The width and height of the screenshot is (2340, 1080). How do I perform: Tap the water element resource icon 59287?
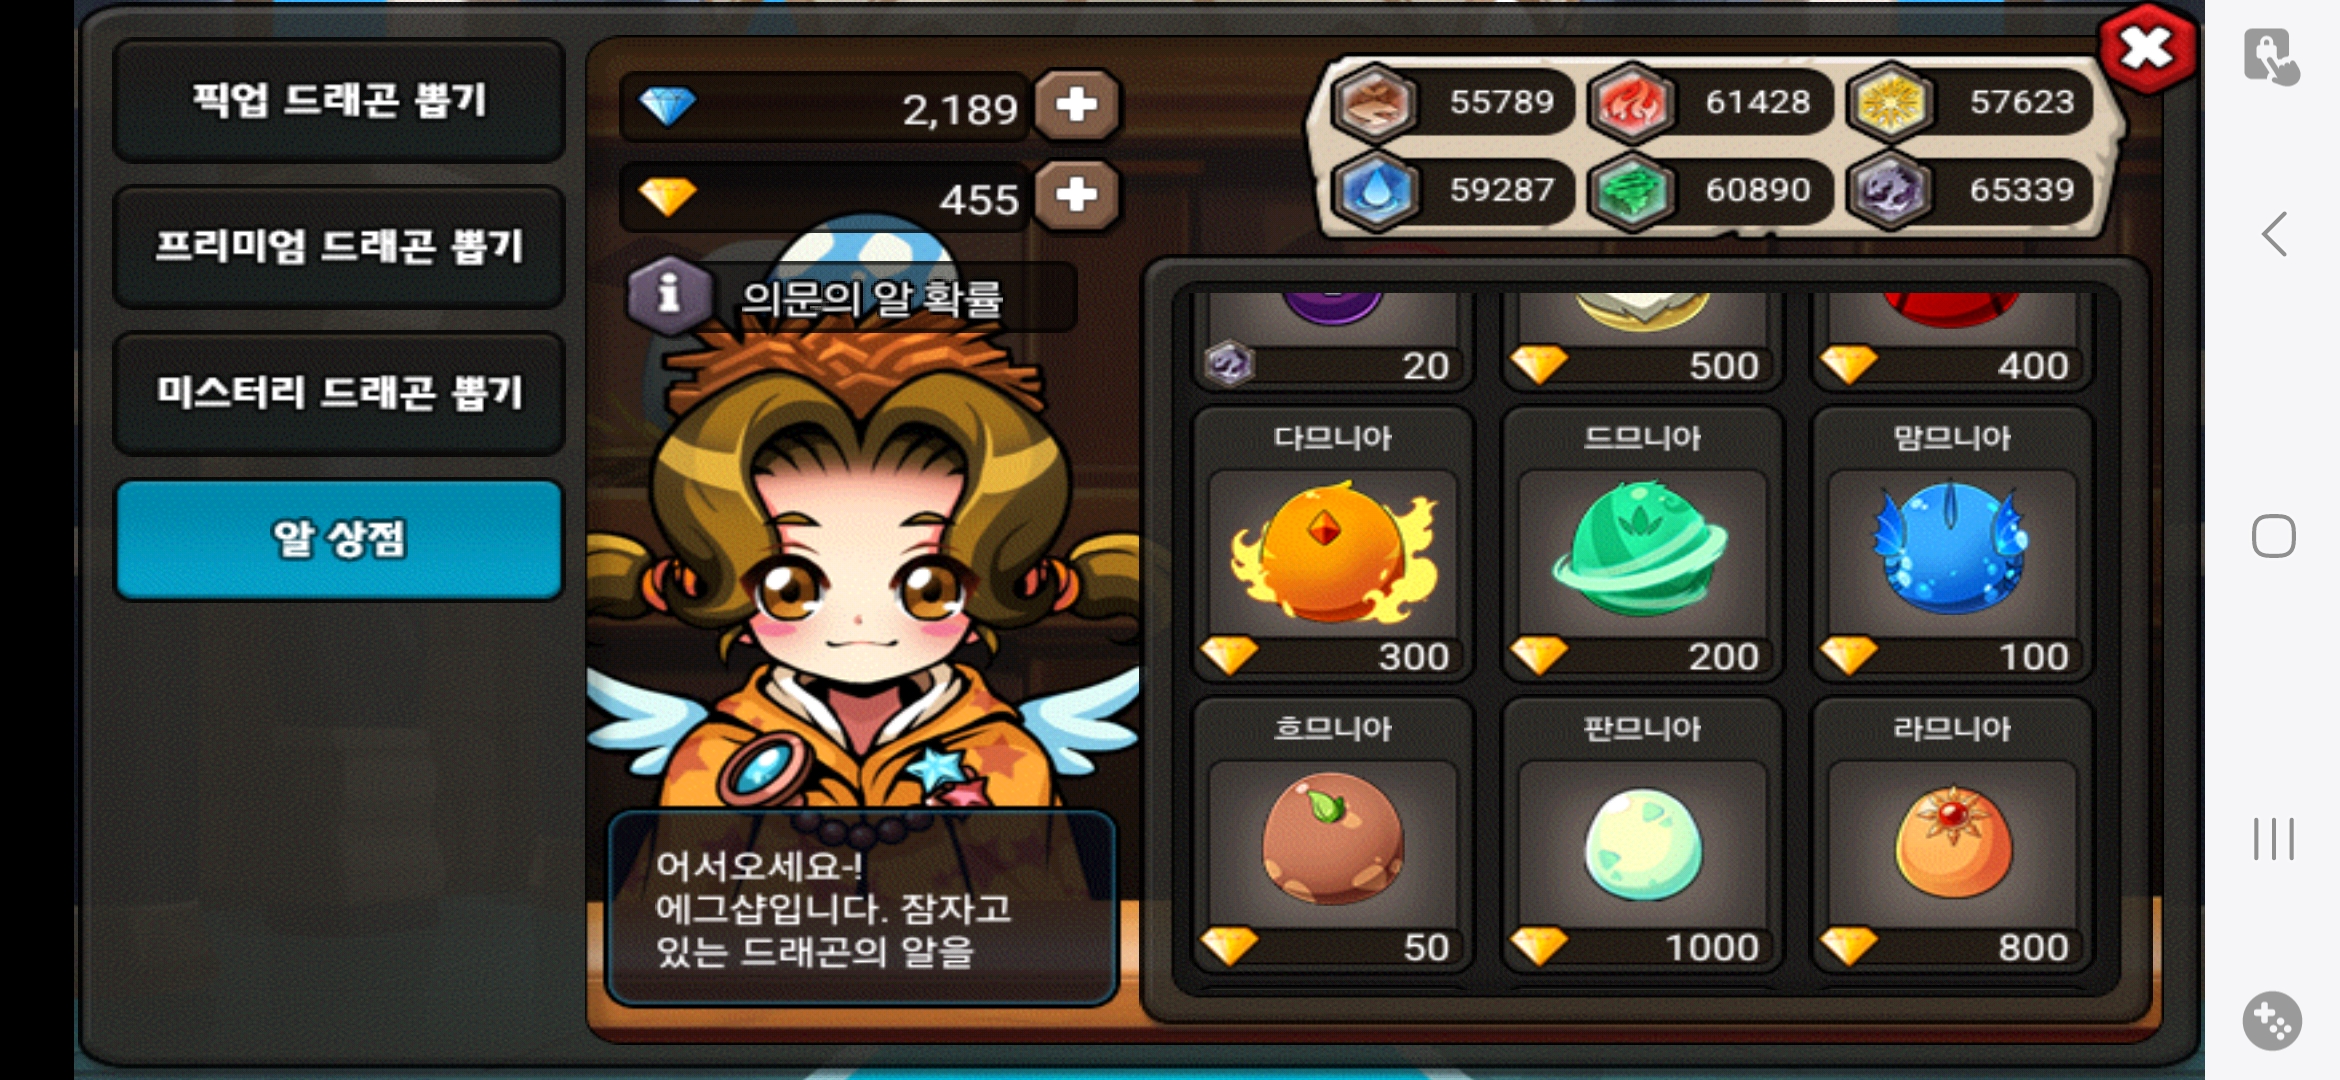1376,191
